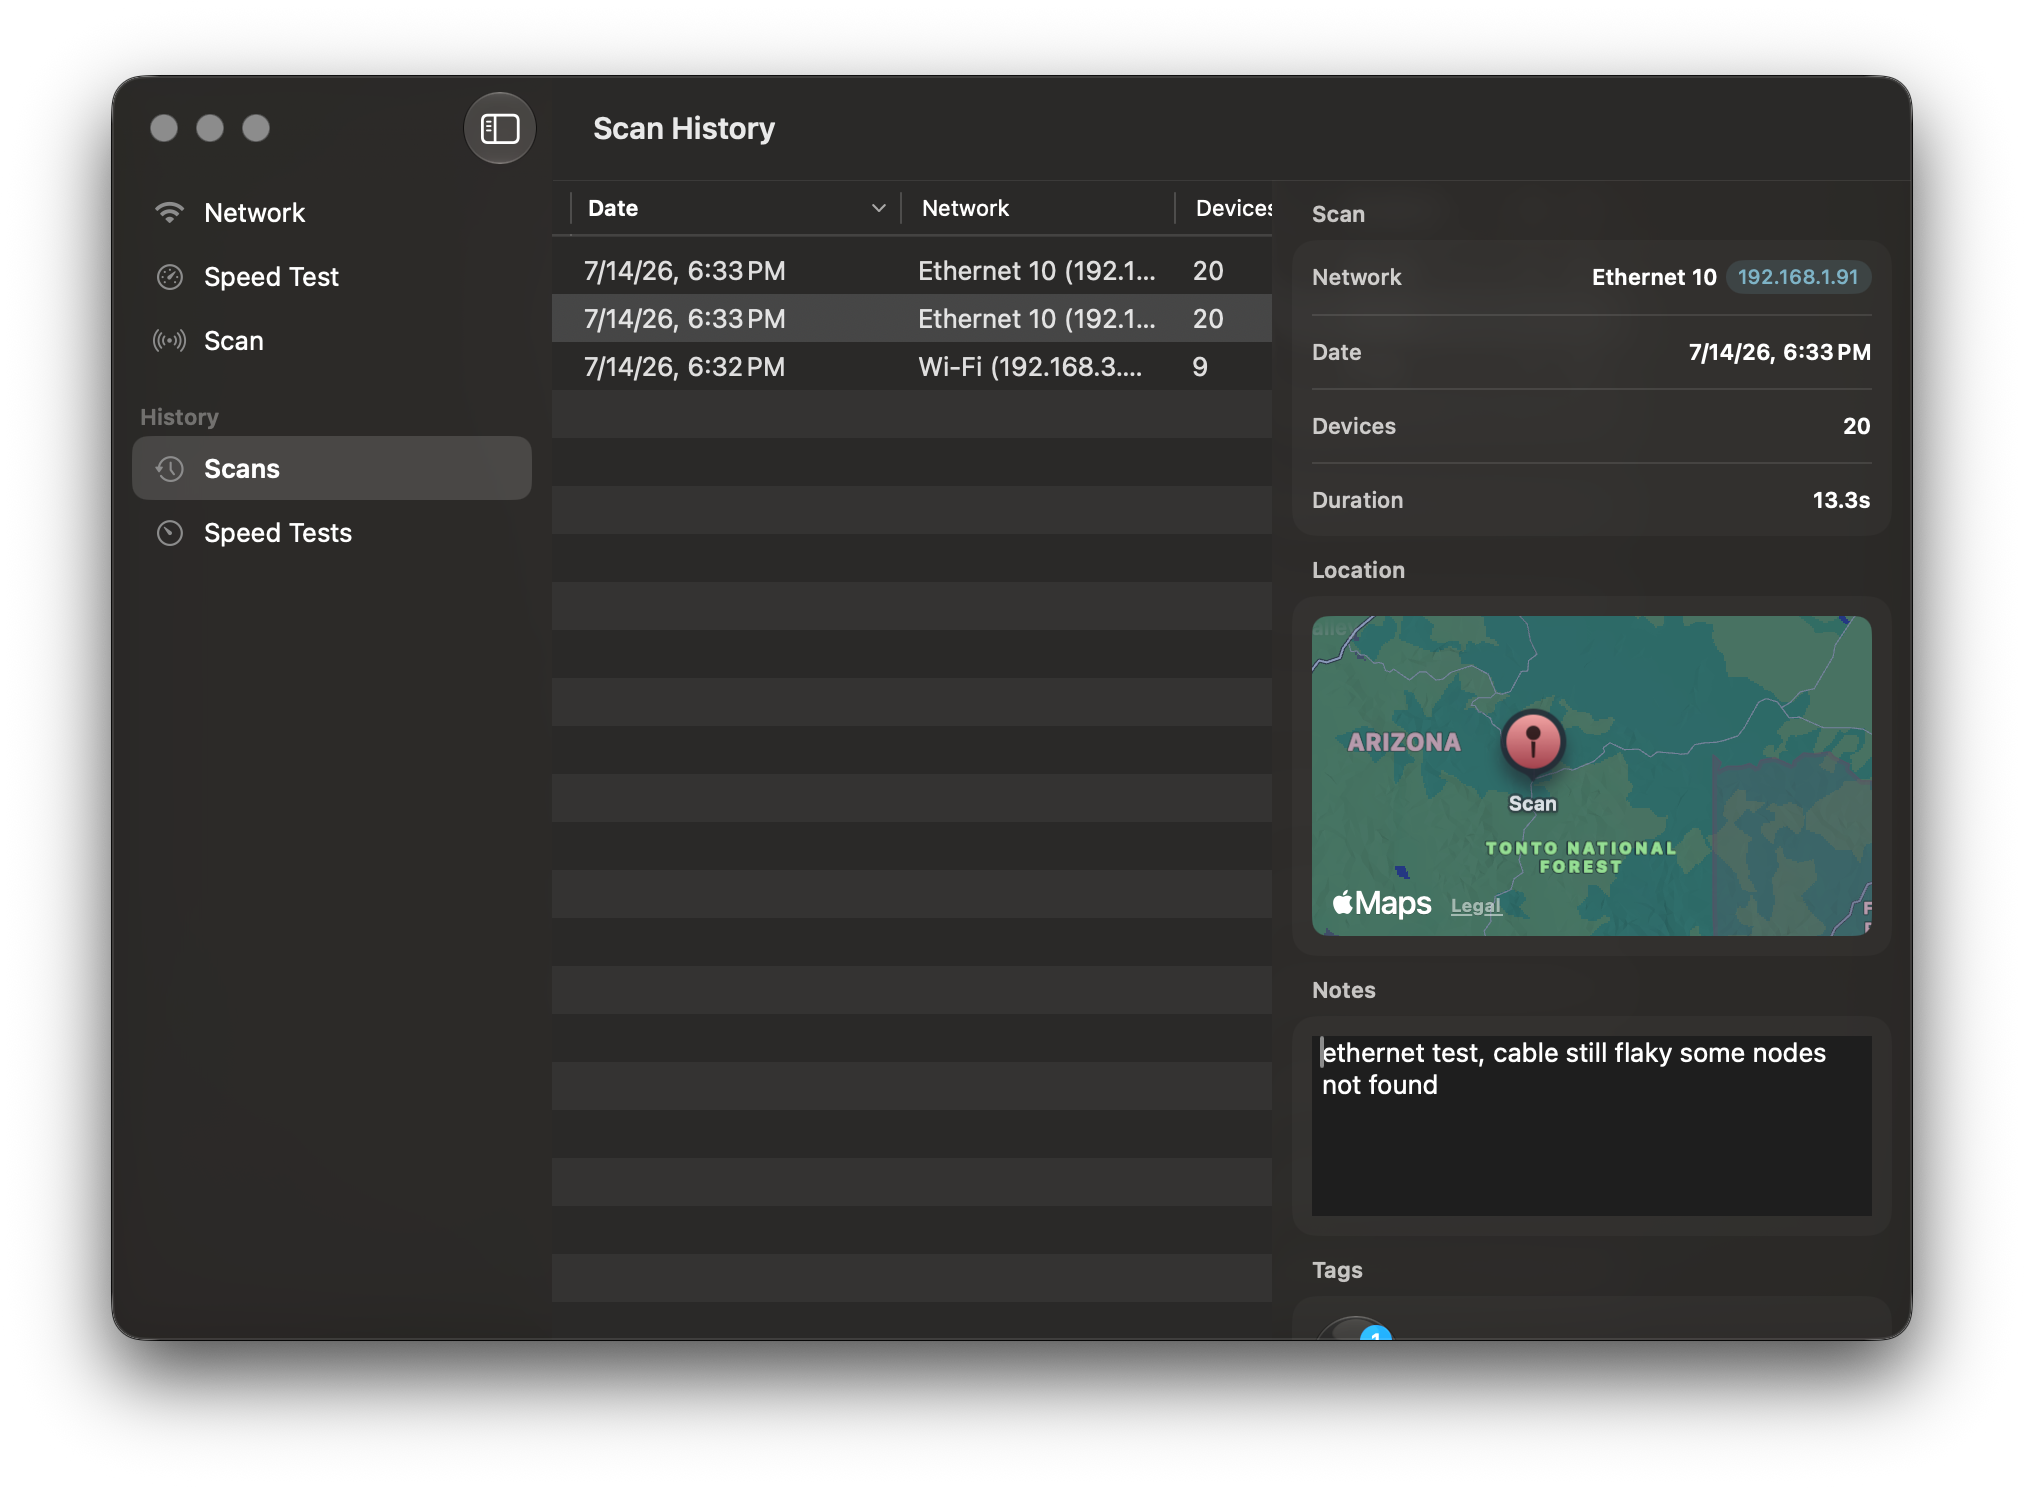
Task: Click the 192.168.1.91 IP address badge
Action: click(1798, 277)
